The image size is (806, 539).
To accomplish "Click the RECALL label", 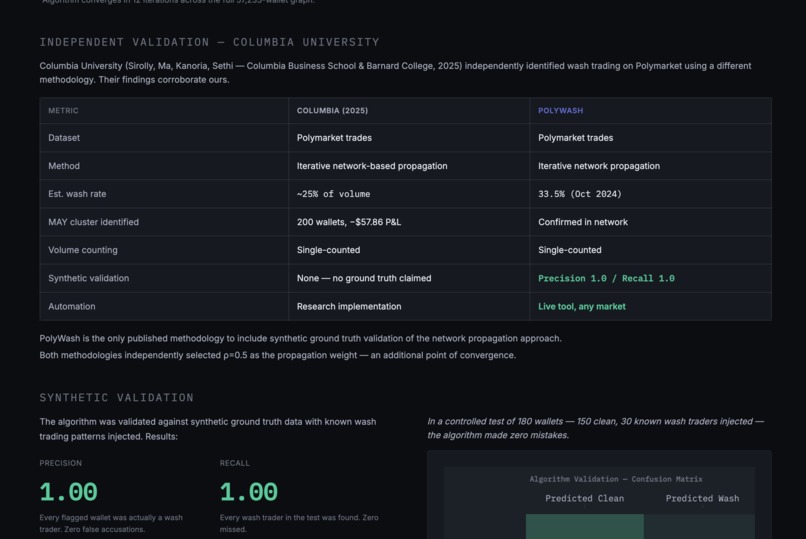I will [234, 463].
